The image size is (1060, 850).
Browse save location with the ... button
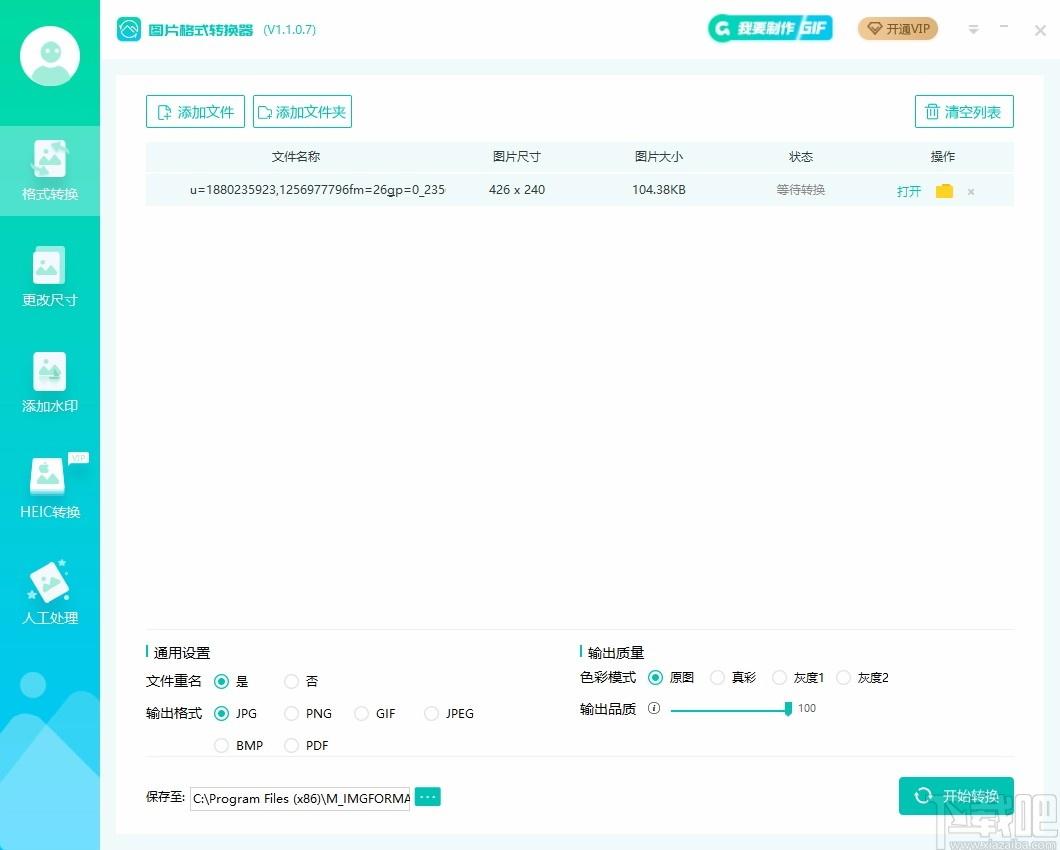(427, 797)
